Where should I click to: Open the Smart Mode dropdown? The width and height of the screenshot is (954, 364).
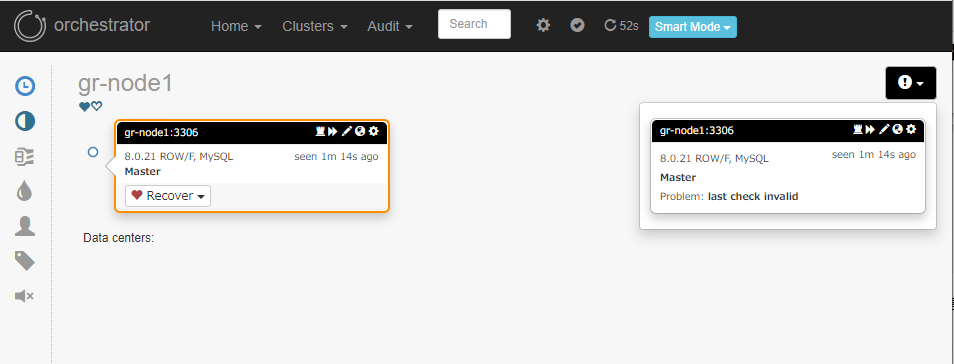(x=693, y=27)
